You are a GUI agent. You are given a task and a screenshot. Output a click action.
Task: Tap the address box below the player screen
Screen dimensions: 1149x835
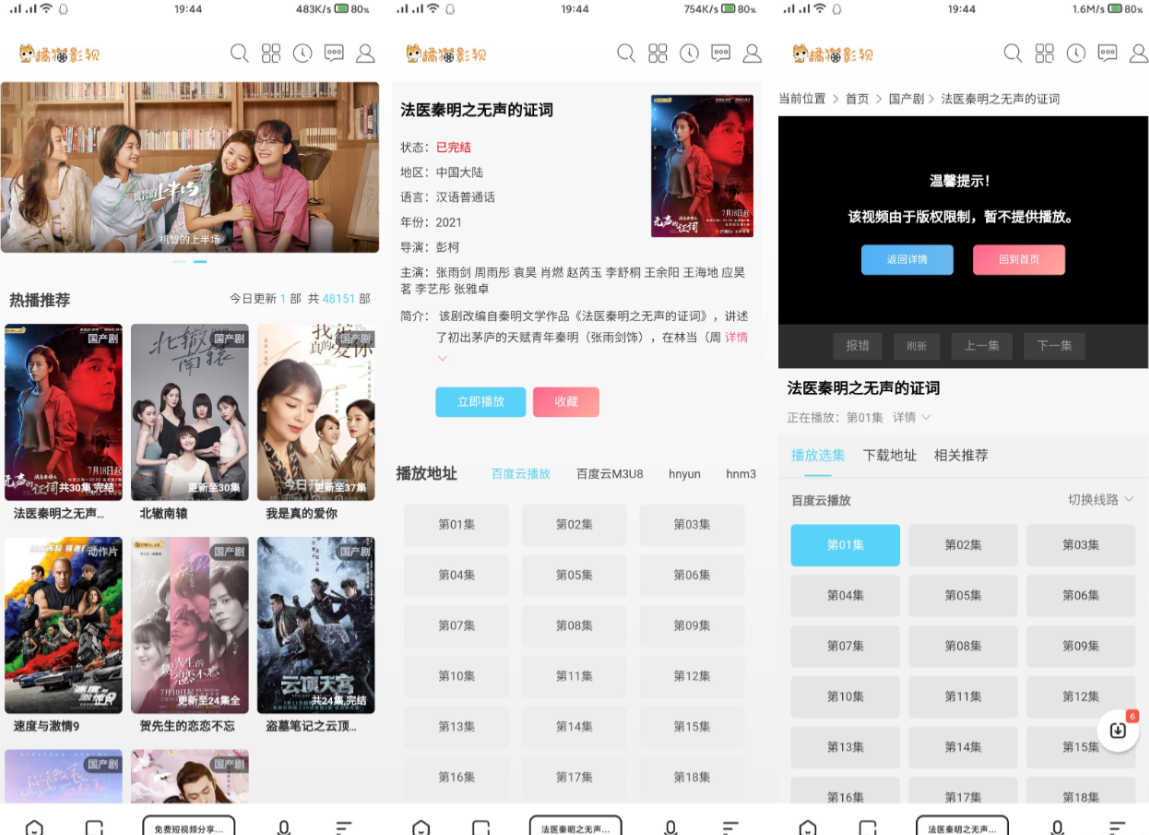coord(962,827)
